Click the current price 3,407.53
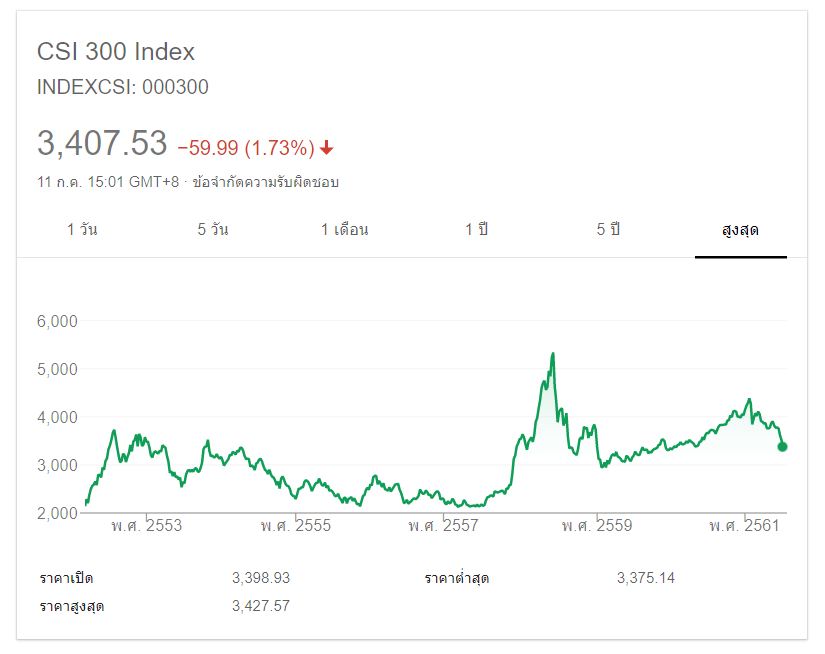This screenshot has width=825, height=654. pos(102,144)
